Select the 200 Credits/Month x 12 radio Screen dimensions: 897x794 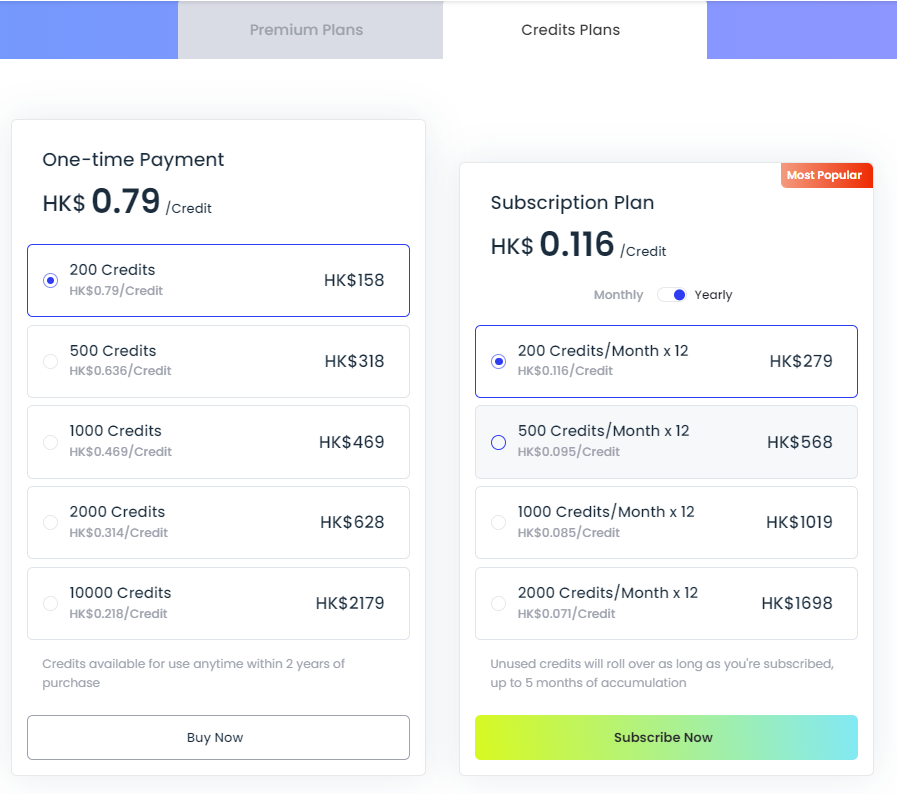point(498,362)
